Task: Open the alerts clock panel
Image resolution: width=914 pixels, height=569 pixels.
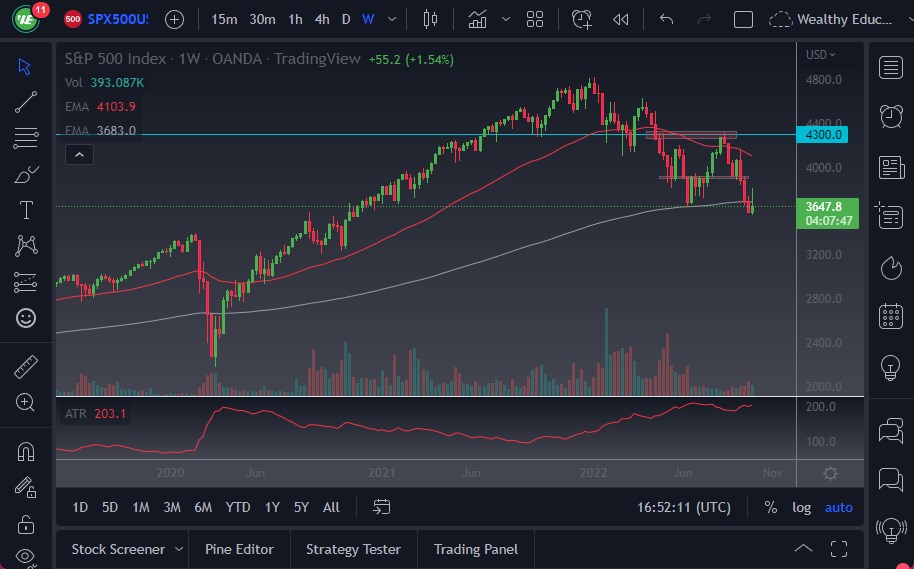Action: pyautogui.click(x=890, y=116)
